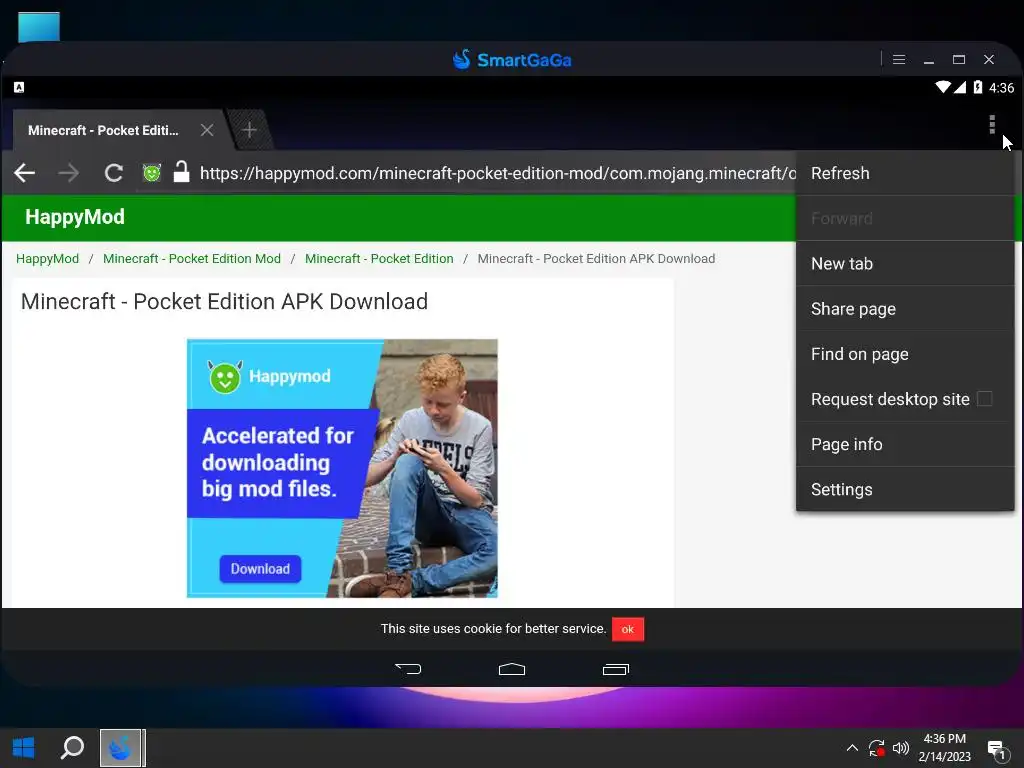1024x768 pixels.
Task: Click the Download button in ad
Action: [x=260, y=569]
